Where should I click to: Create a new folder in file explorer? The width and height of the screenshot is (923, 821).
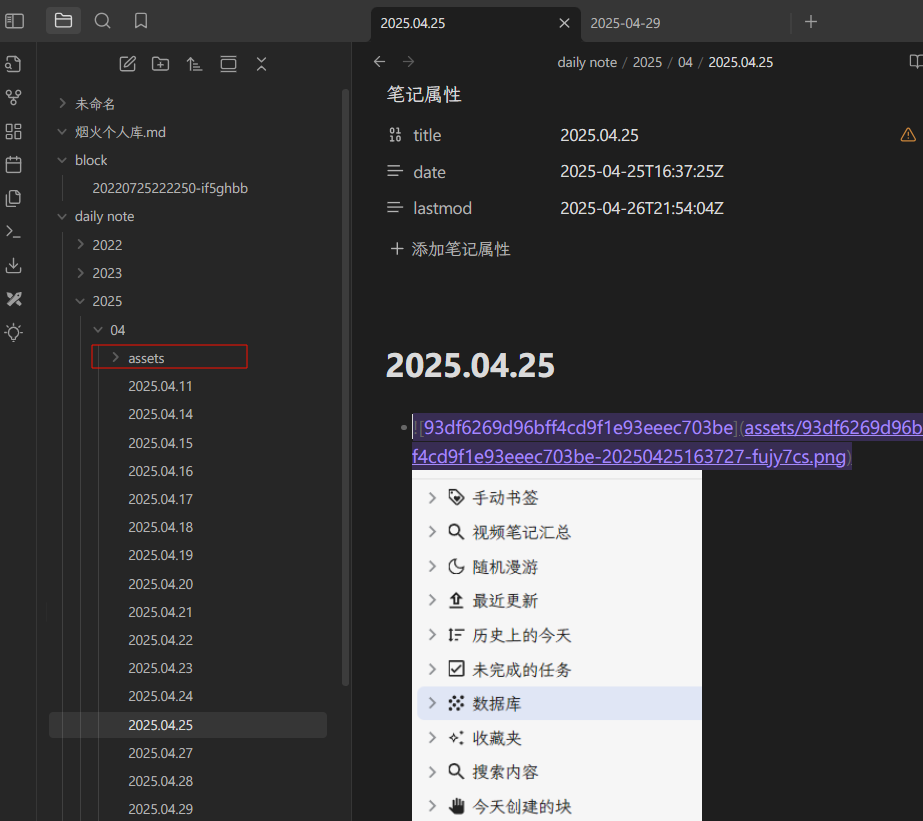160,64
